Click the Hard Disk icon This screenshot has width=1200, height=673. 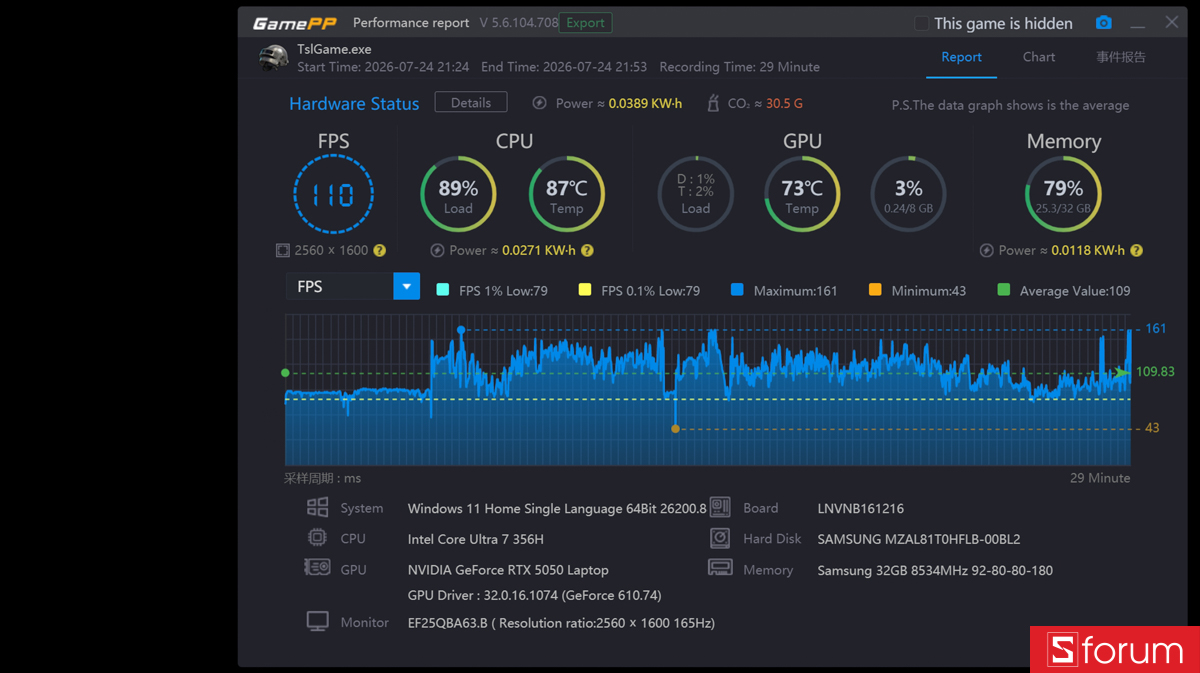coord(720,538)
